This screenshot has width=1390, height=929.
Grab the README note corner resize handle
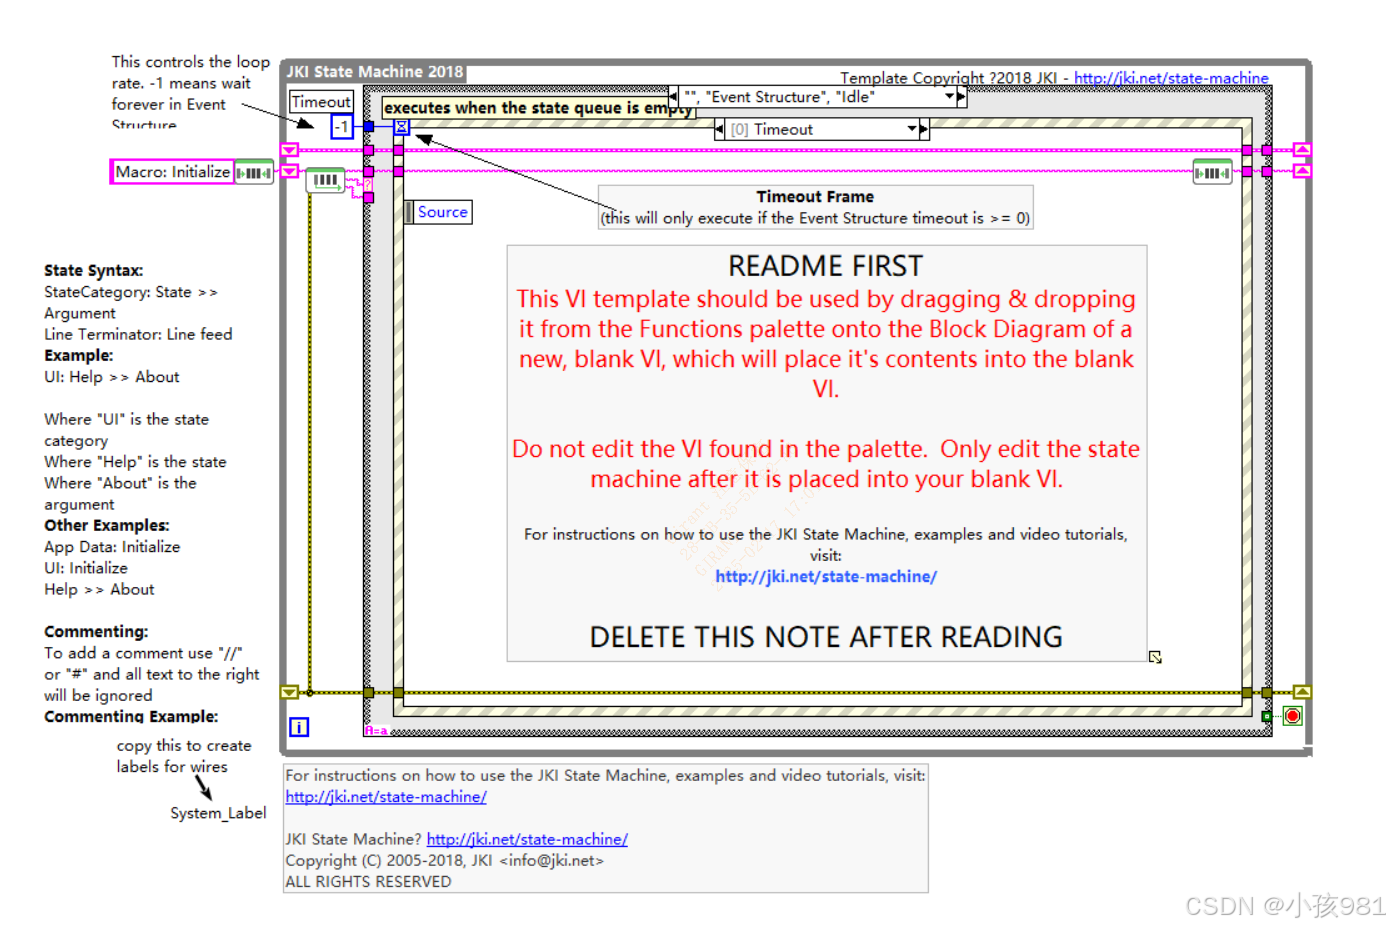(1155, 657)
